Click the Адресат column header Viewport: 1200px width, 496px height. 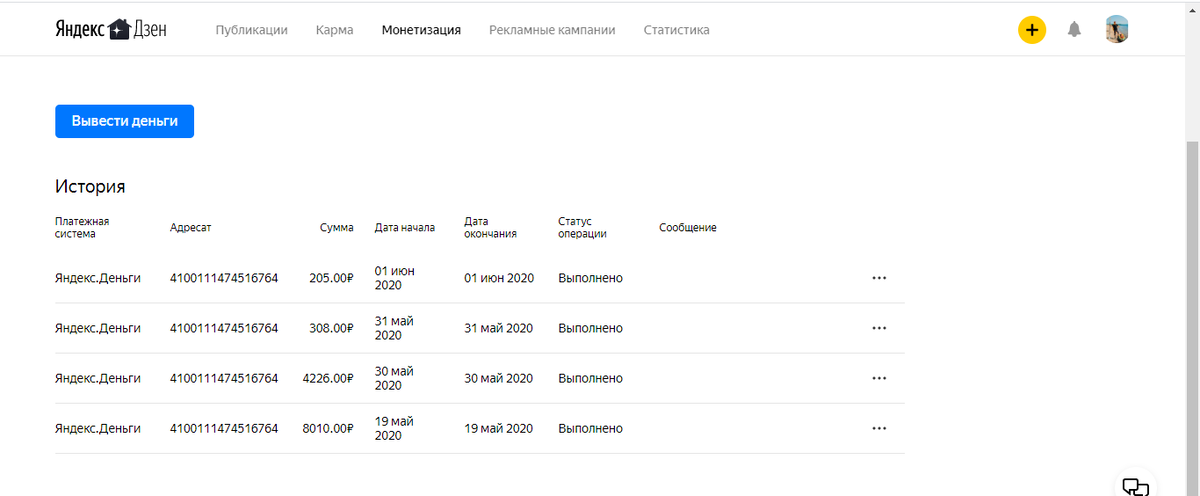click(x=190, y=228)
